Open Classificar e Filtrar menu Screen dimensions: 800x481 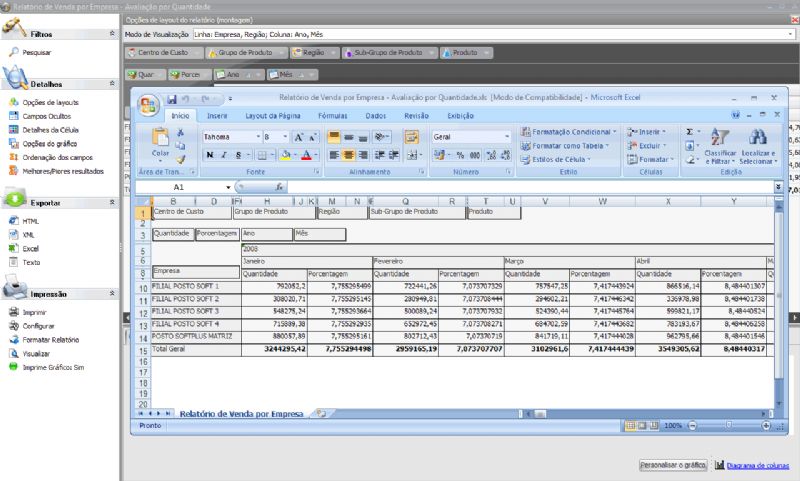click(720, 146)
